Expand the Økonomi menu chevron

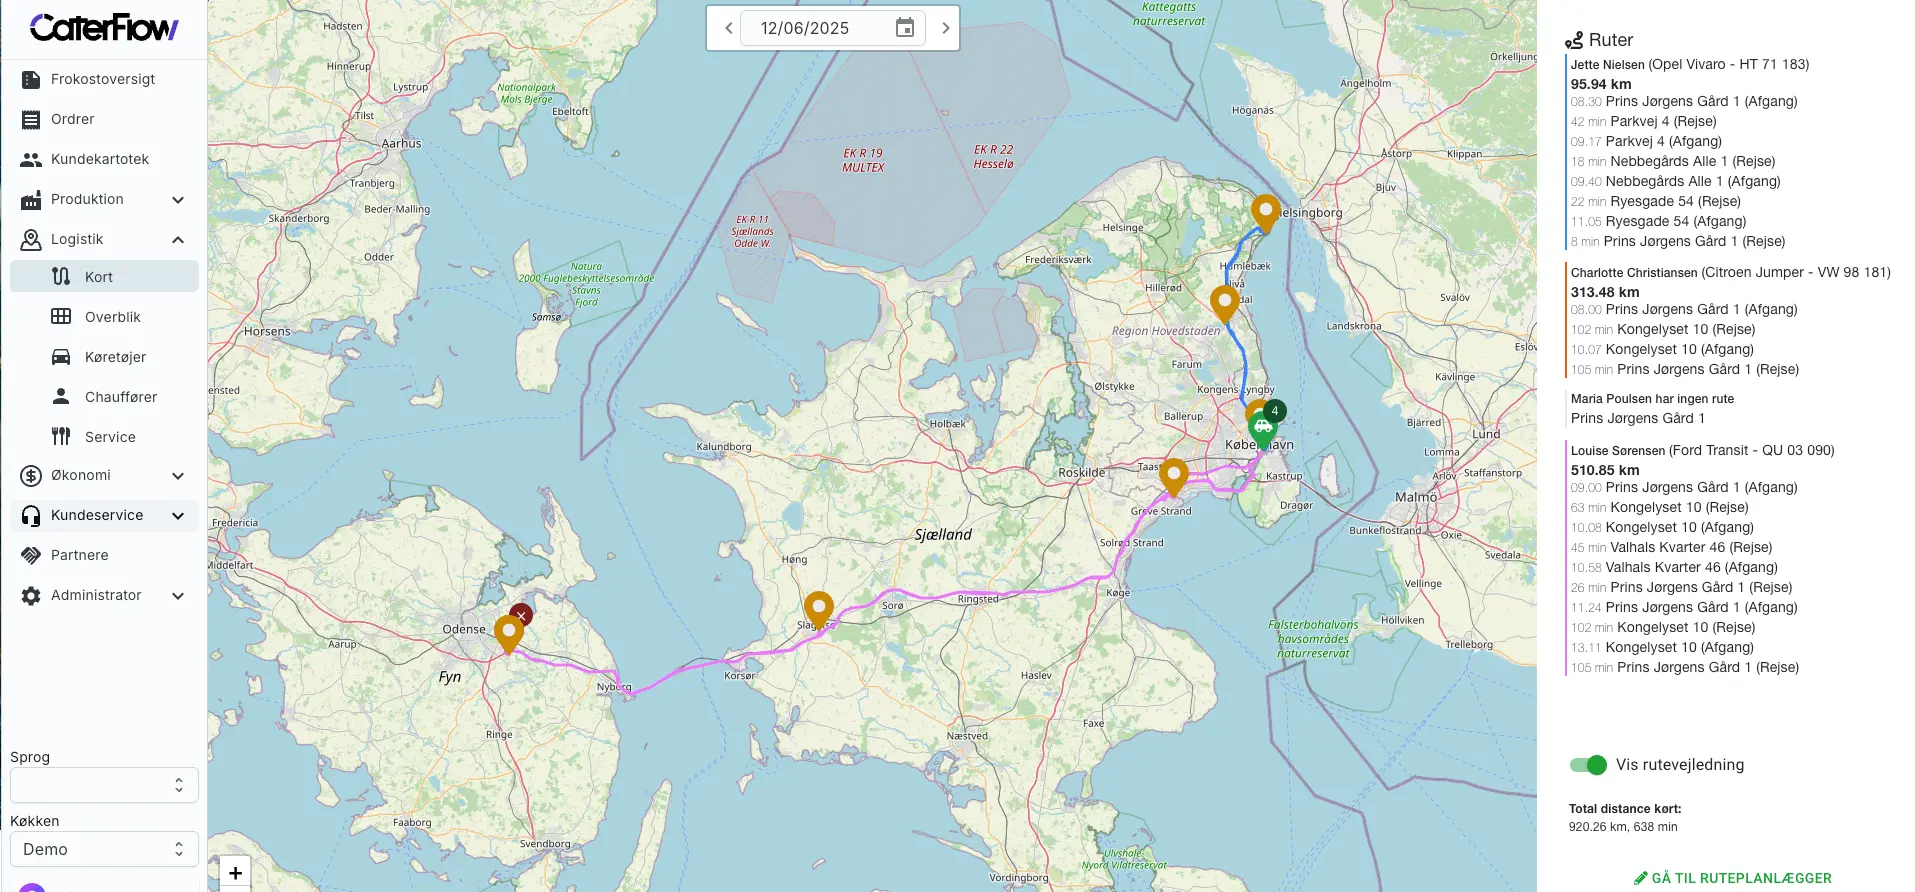pyautogui.click(x=178, y=476)
